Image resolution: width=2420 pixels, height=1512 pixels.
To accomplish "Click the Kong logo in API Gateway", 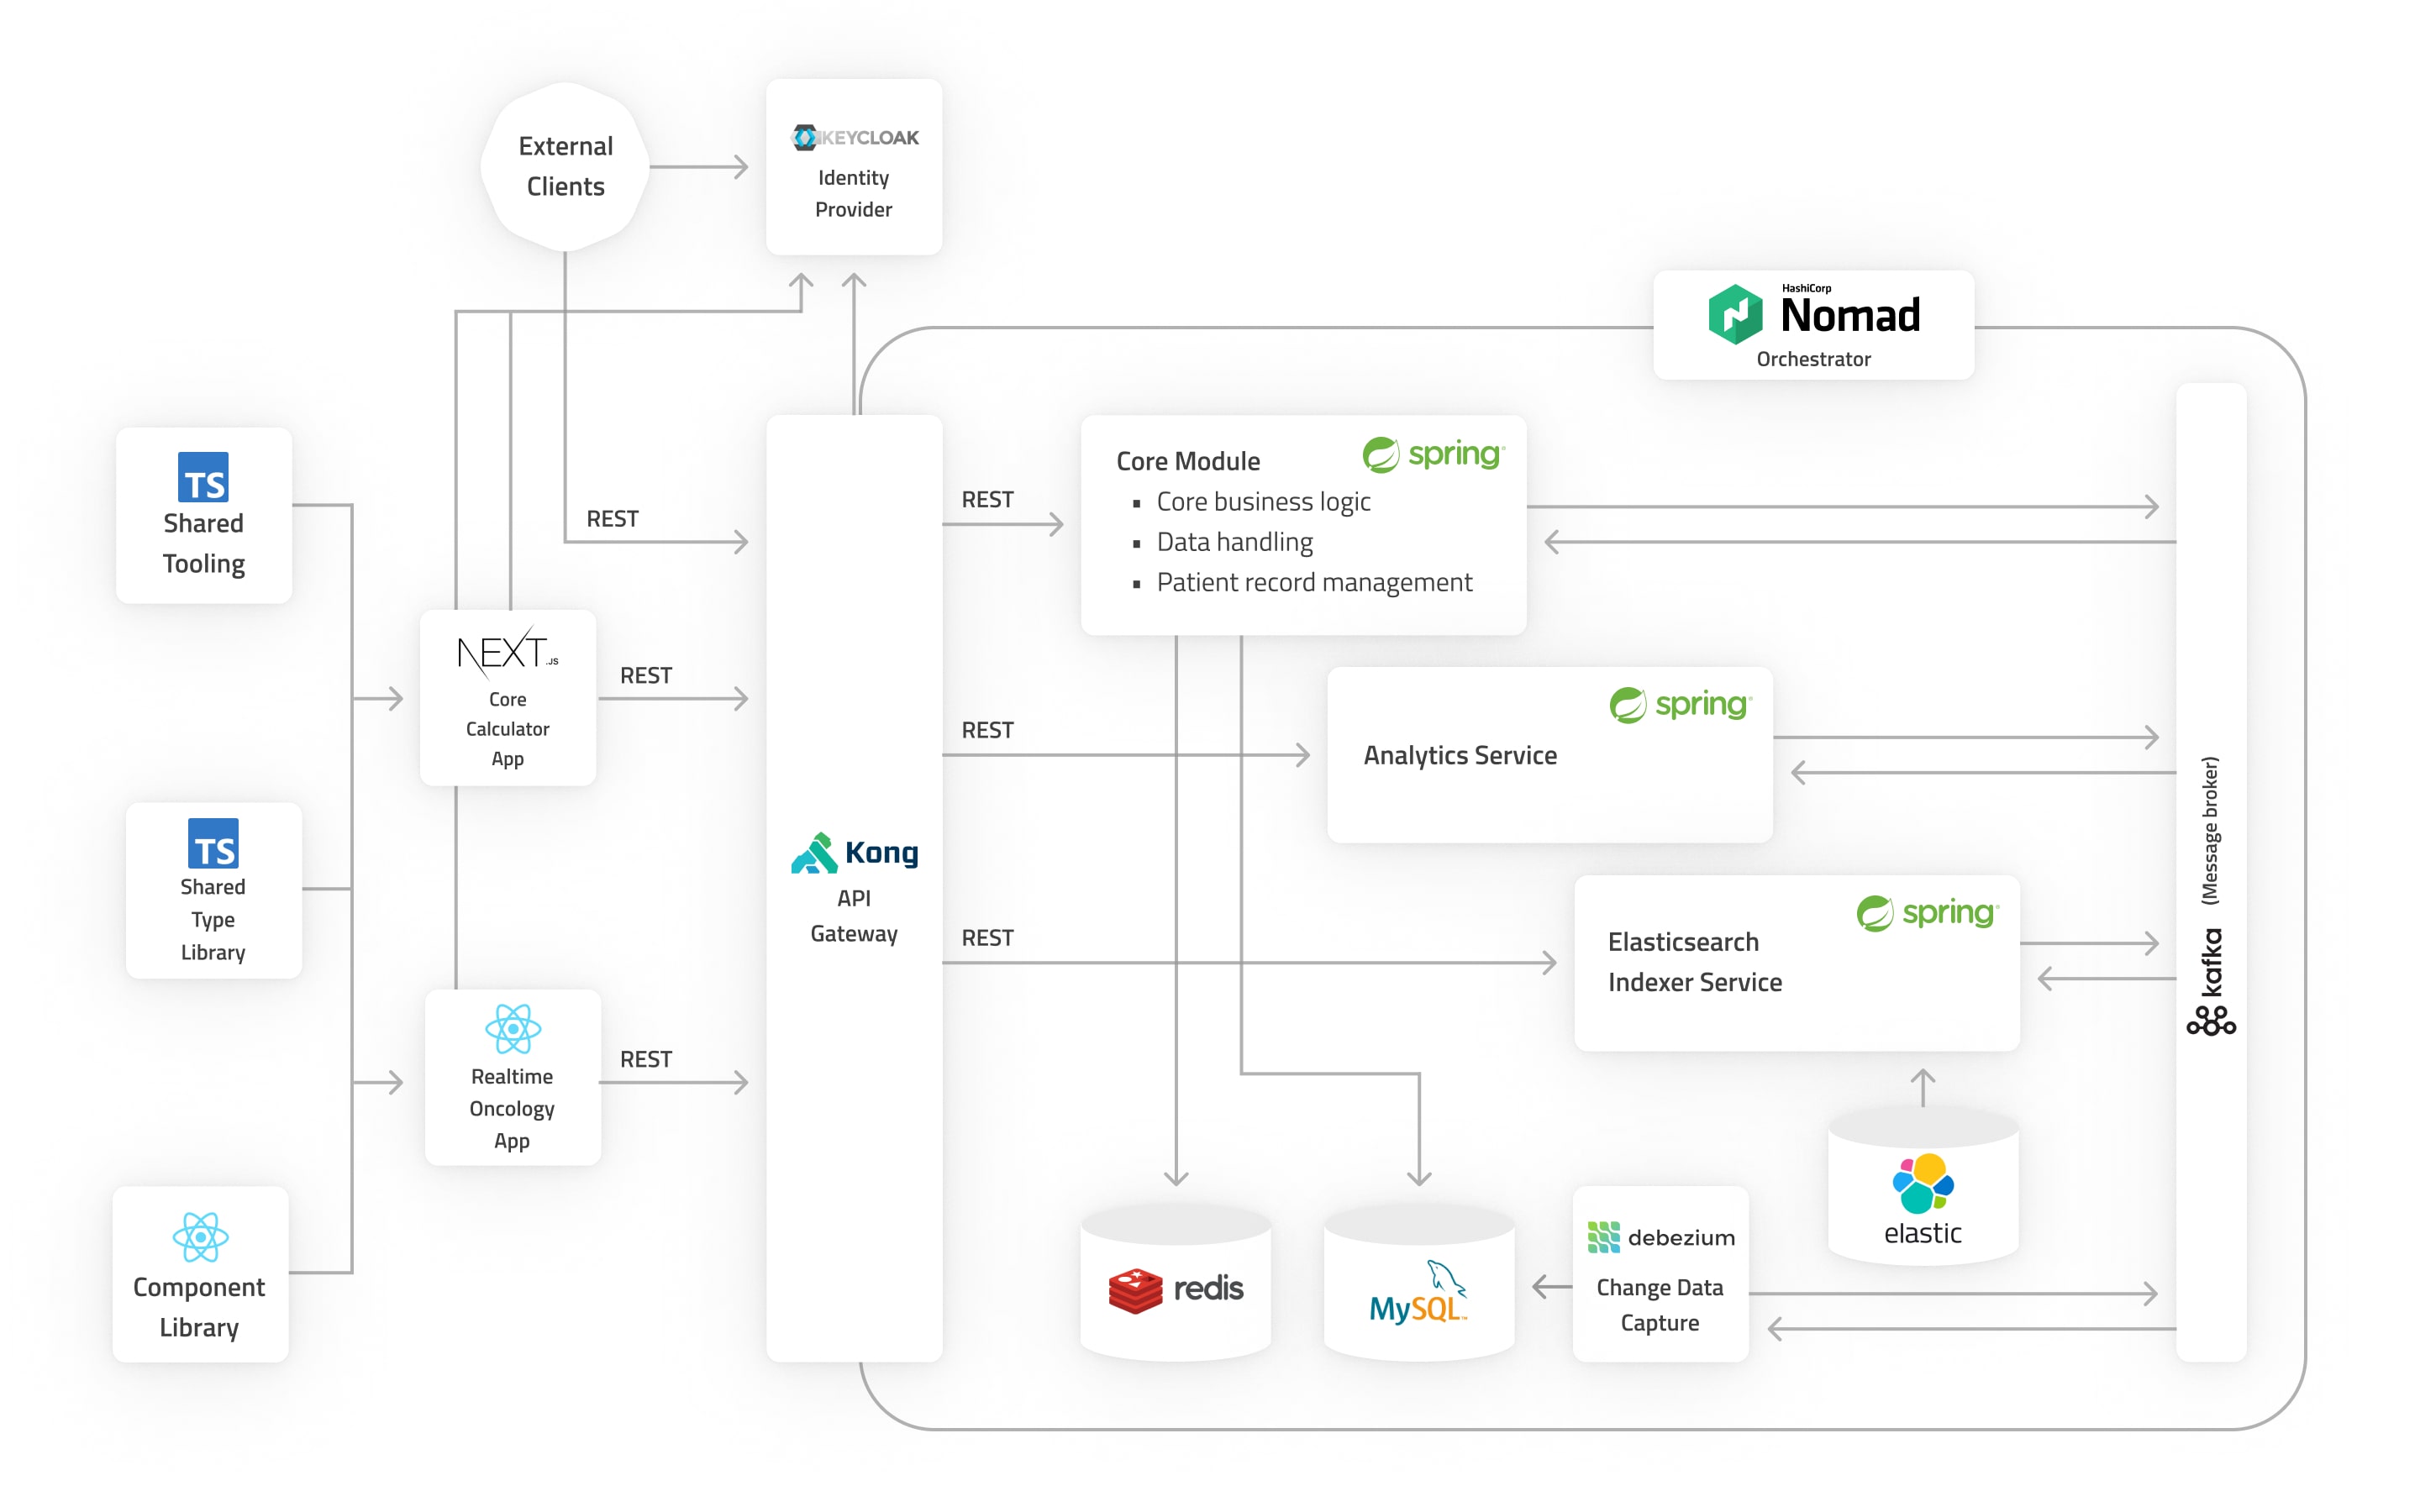I will [854, 853].
